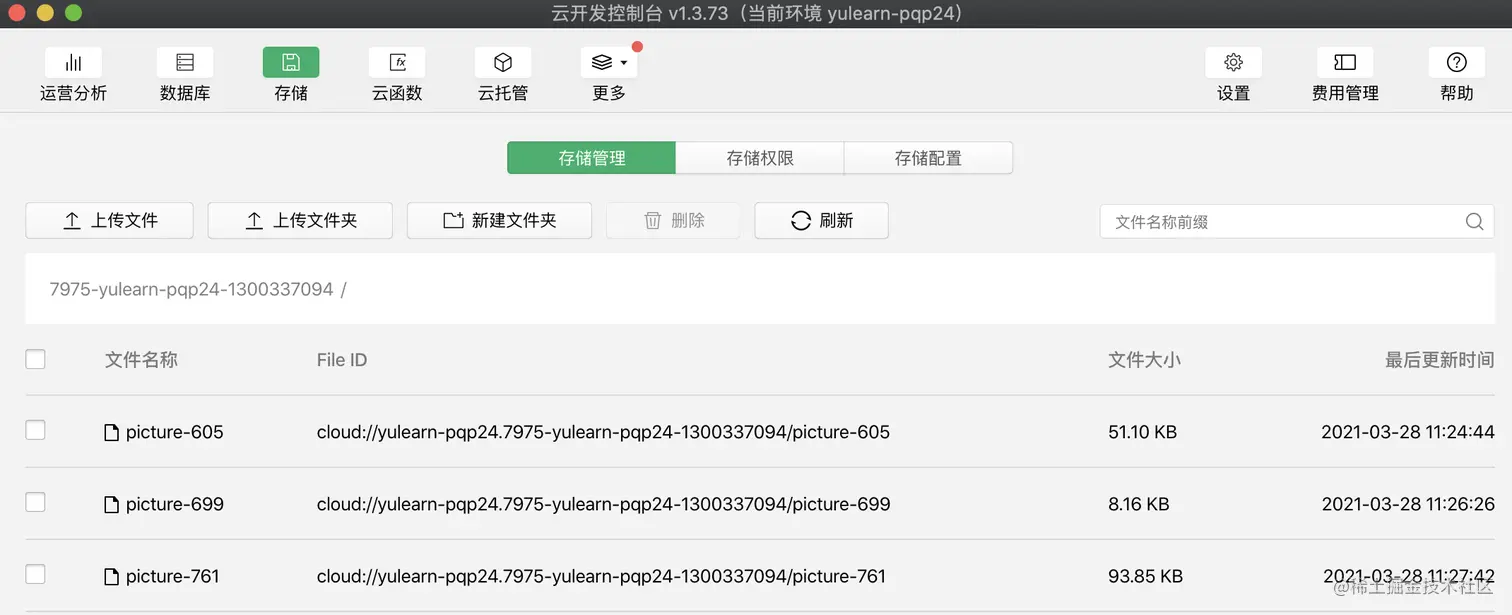Image resolution: width=1512 pixels, height=615 pixels.
Task: Click the search magnifier in the filename field
Action: coord(1474,221)
